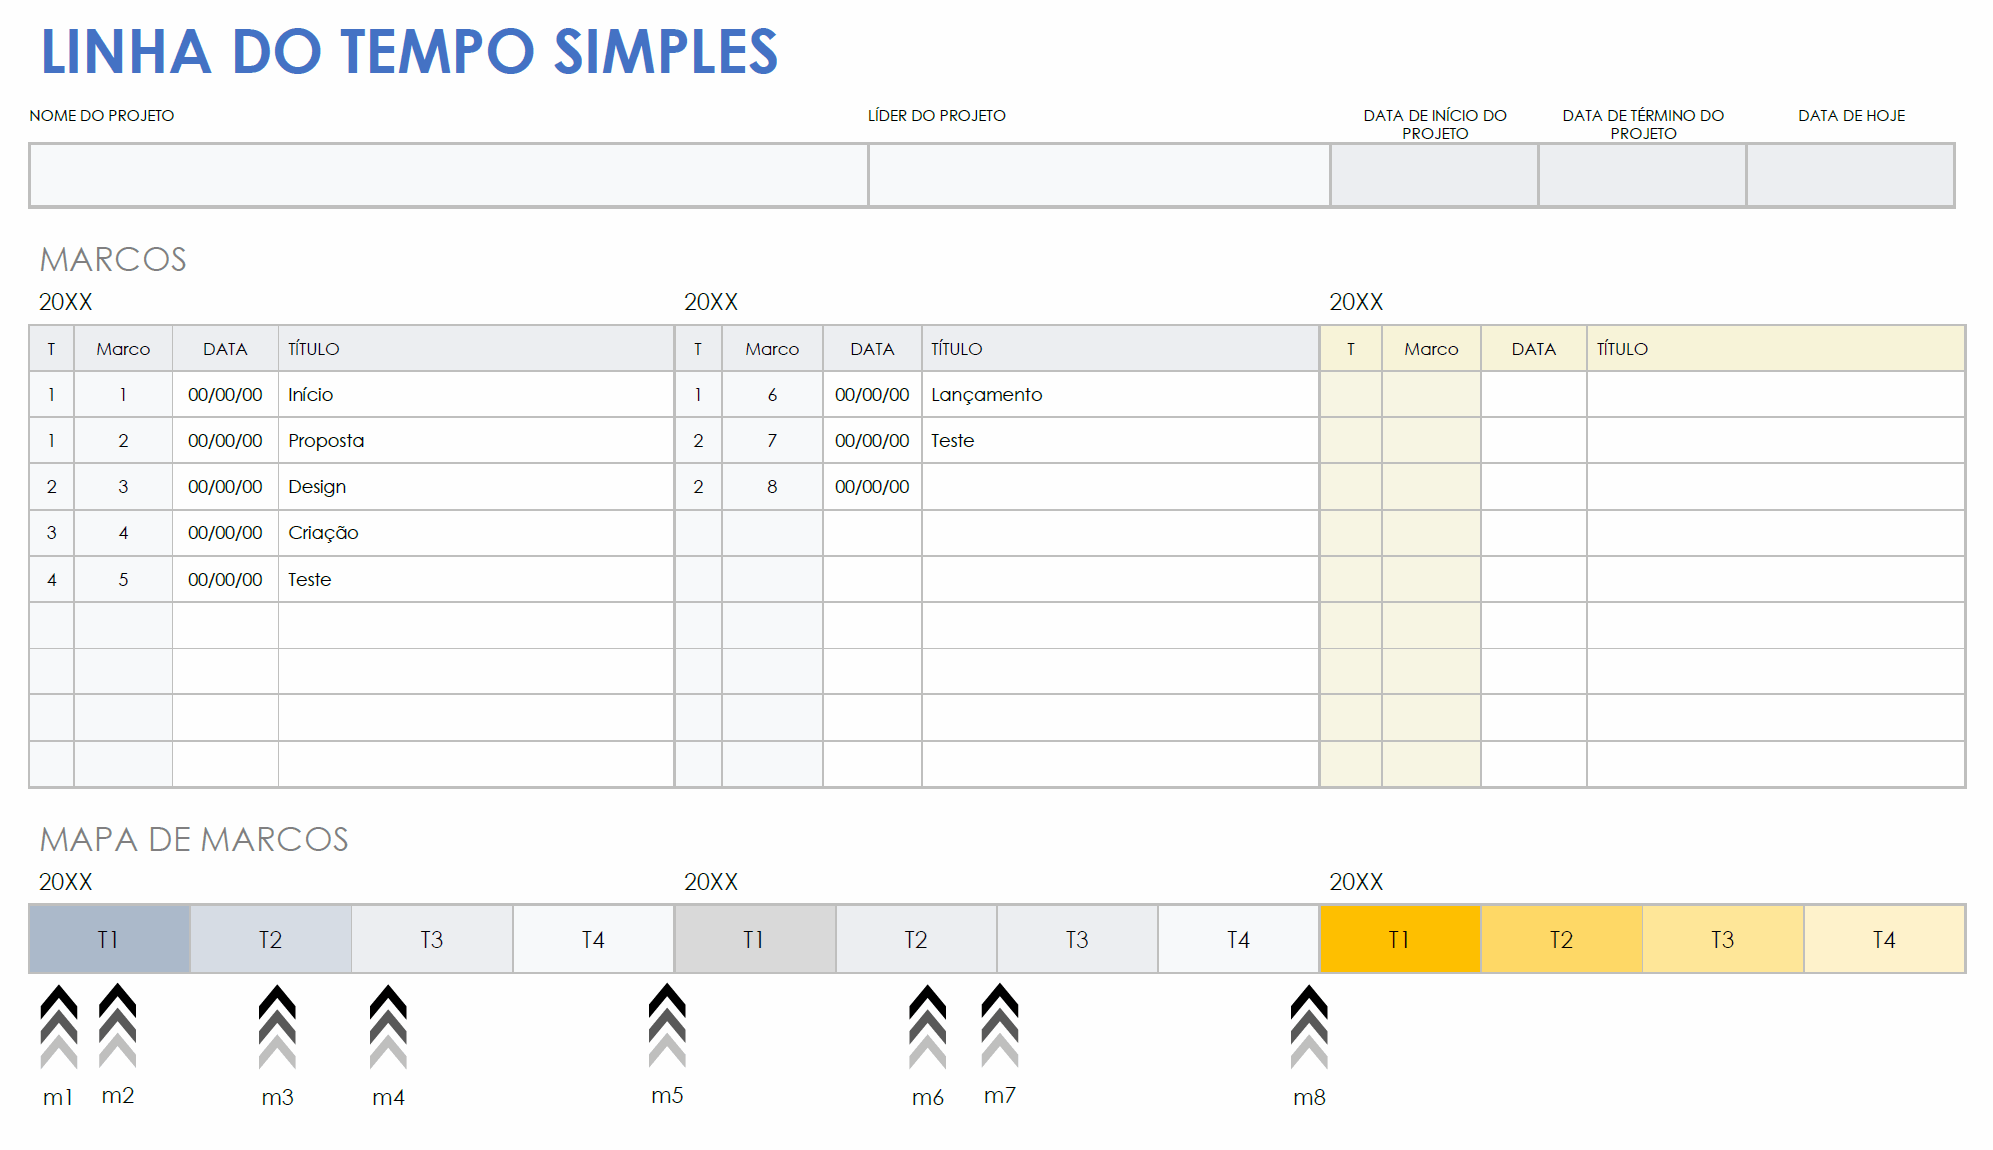Click the Data de Hoje field
The width and height of the screenshot is (1993, 1150).
pyautogui.click(x=1850, y=175)
